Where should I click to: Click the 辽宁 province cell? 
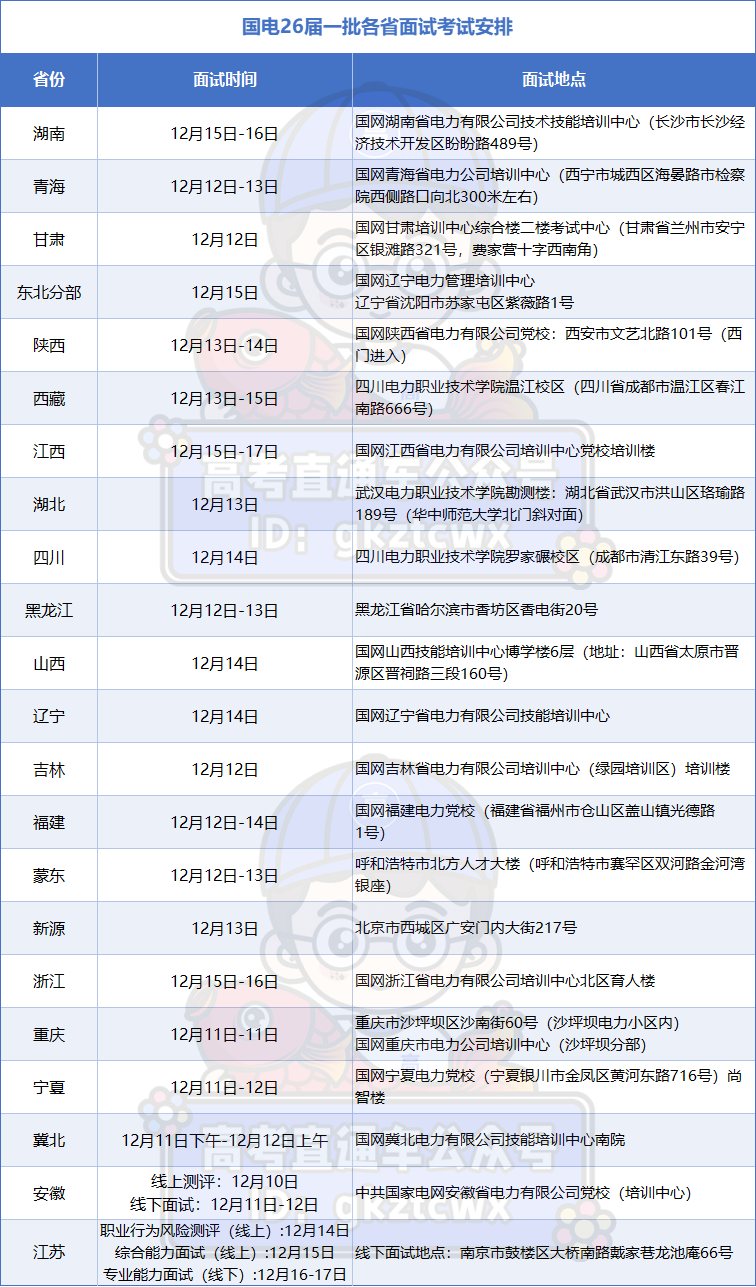(x=49, y=716)
